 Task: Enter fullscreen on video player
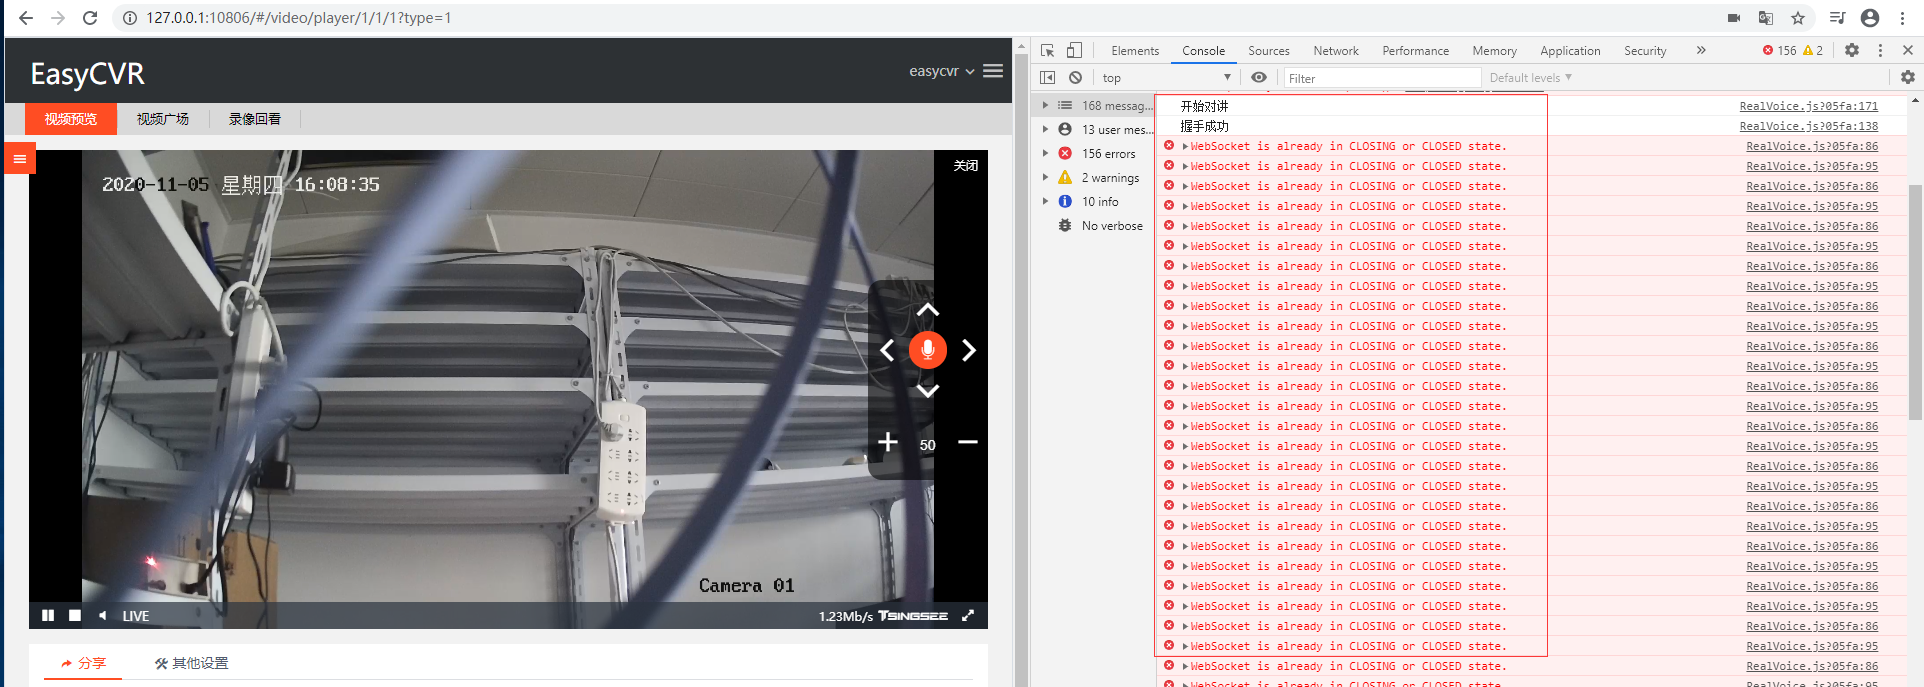[968, 615]
